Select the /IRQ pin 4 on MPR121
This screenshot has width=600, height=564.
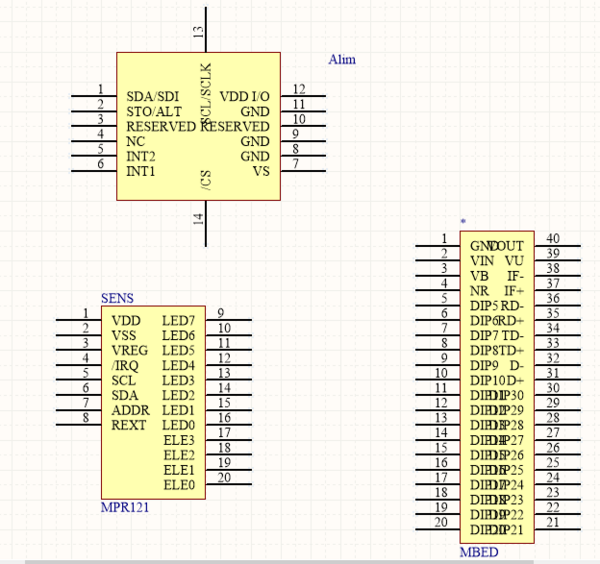[82, 365]
